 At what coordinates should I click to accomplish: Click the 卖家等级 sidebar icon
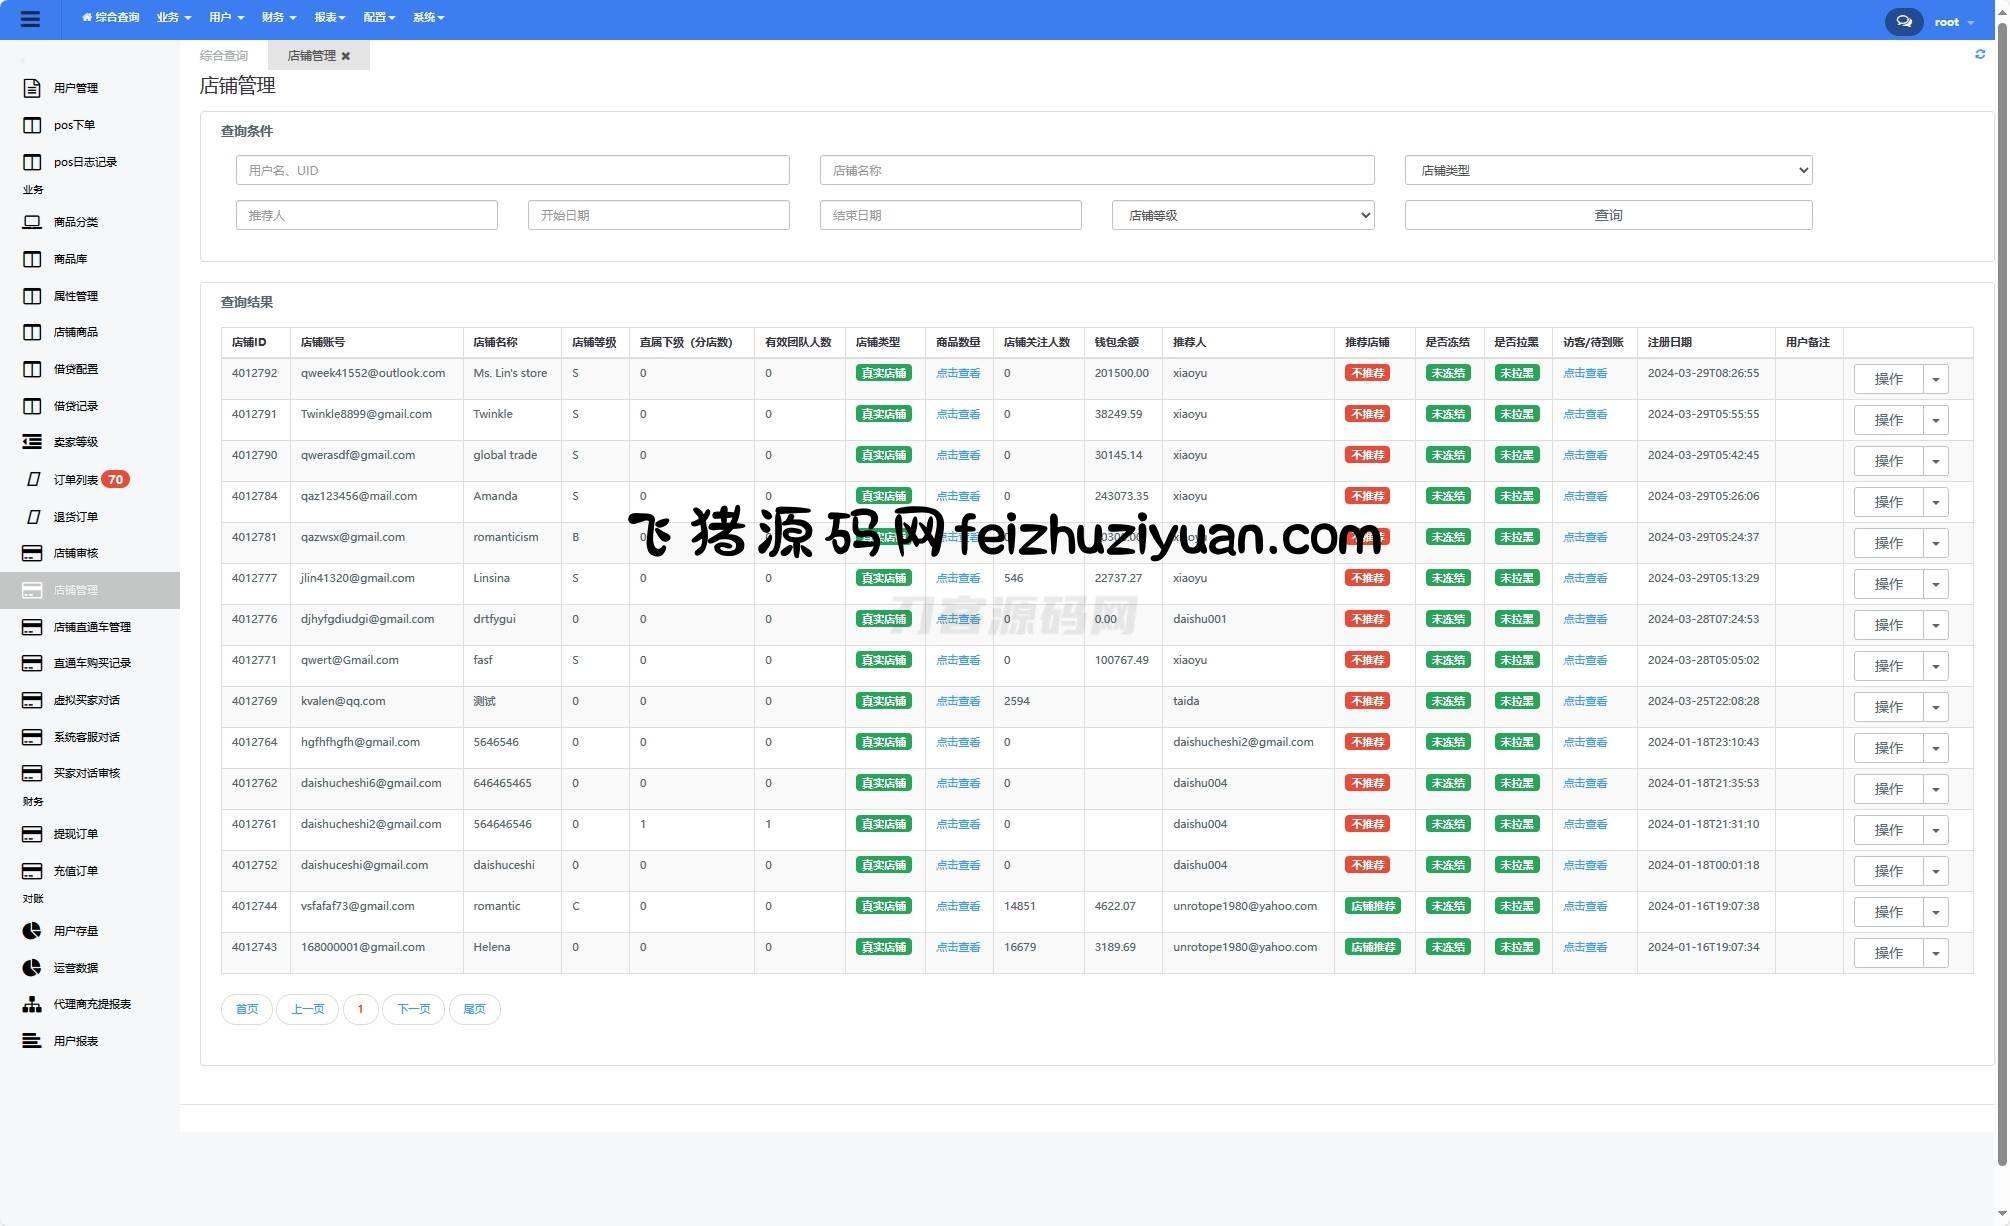tap(32, 442)
